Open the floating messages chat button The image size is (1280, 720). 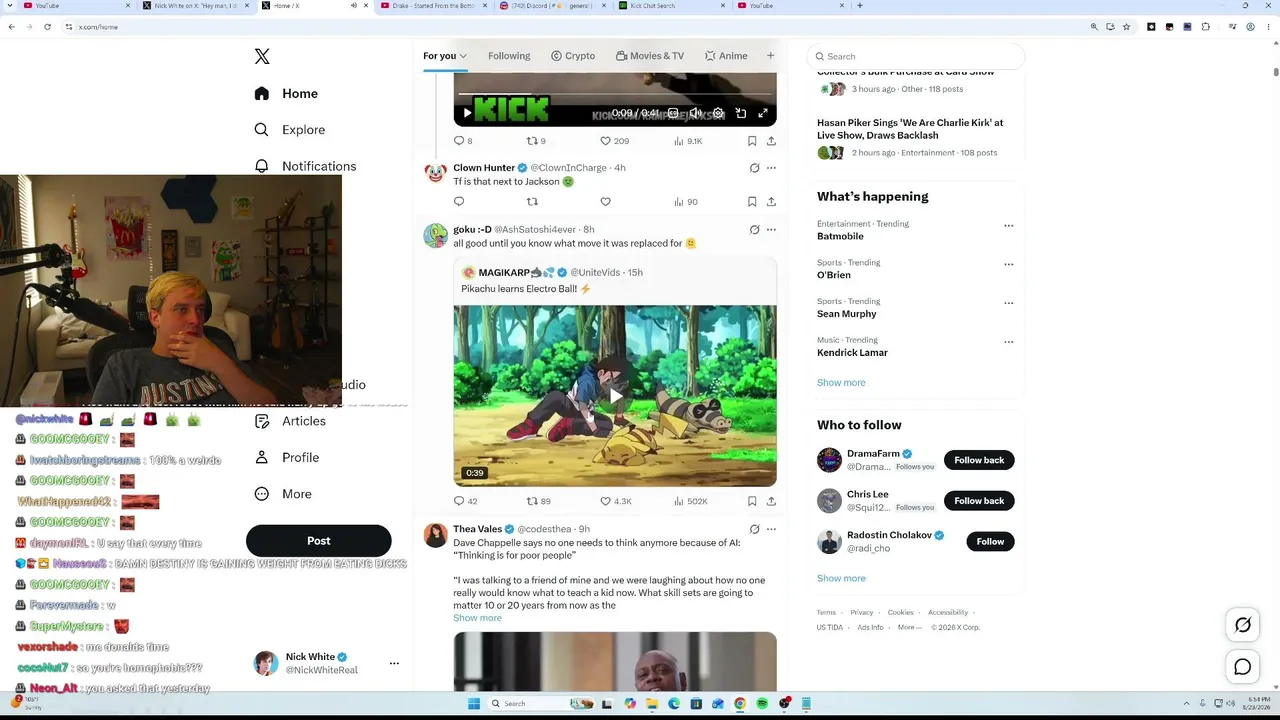tap(1243, 667)
